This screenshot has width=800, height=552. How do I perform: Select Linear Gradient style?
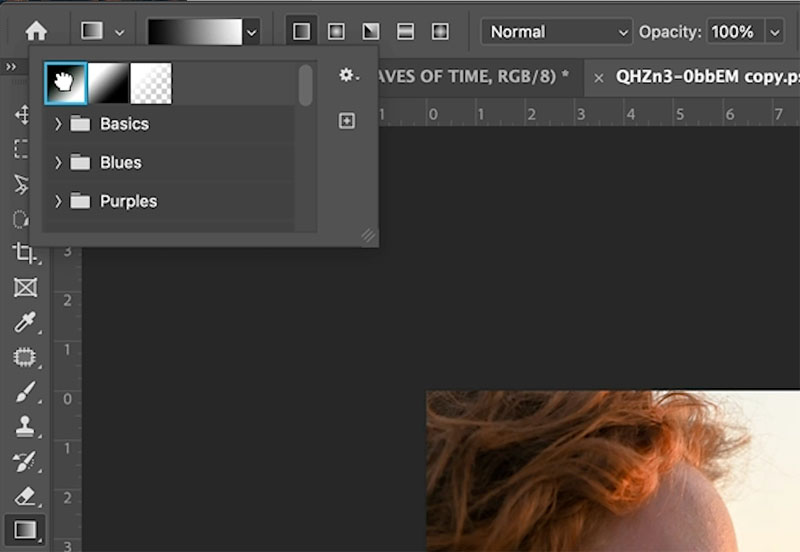(302, 32)
